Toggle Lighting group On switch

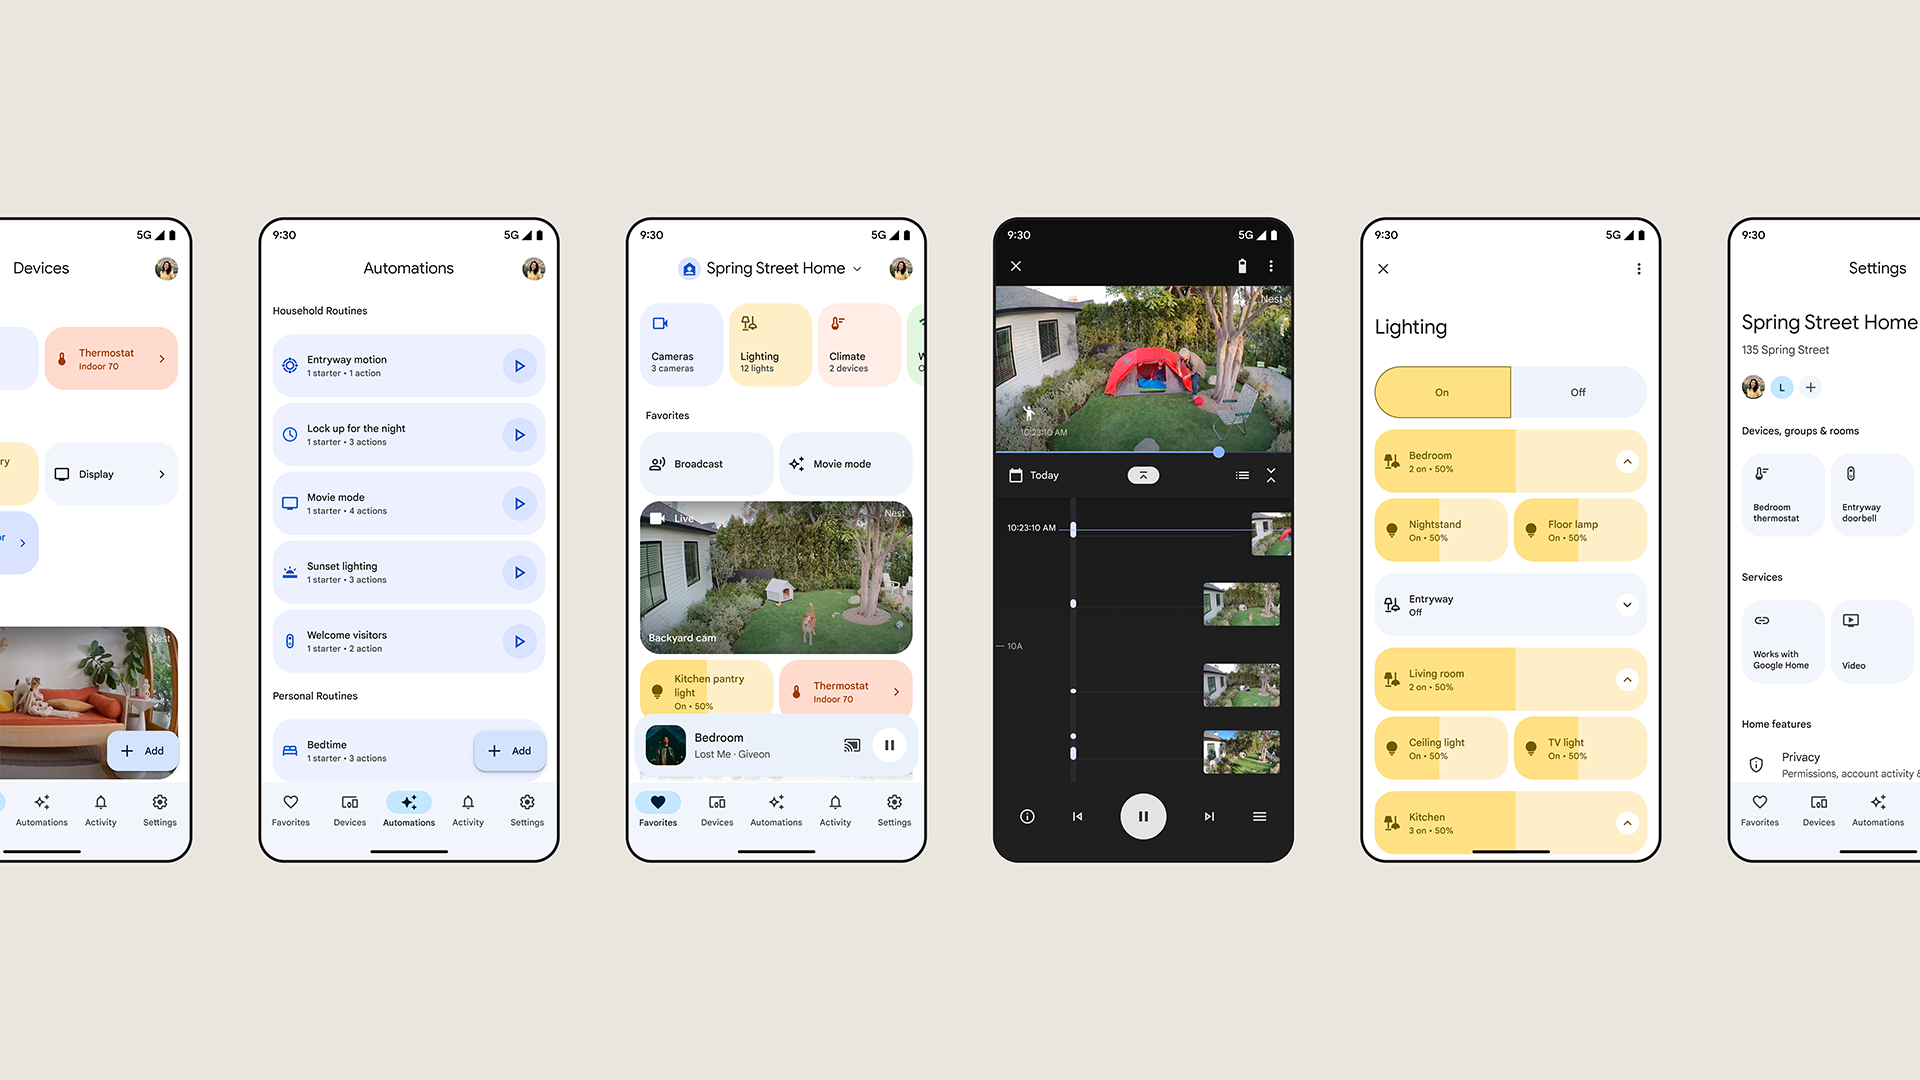tap(1443, 392)
